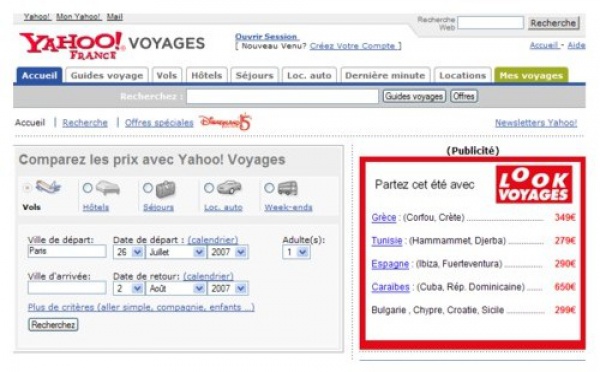Click the Accueil link beside Aide

click(x=544, y=45)
